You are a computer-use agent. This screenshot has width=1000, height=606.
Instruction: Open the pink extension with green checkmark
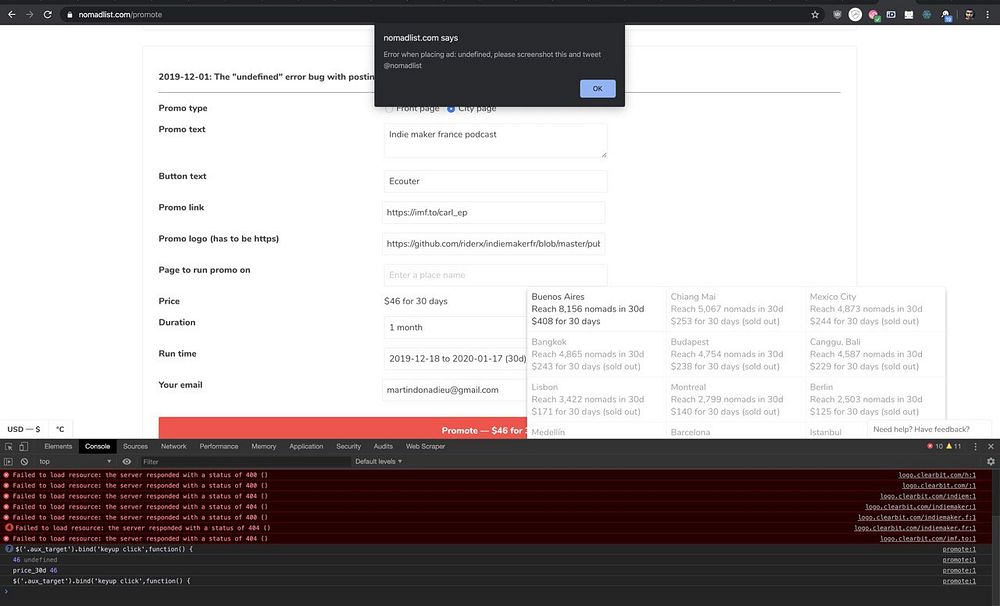(873, 14)
